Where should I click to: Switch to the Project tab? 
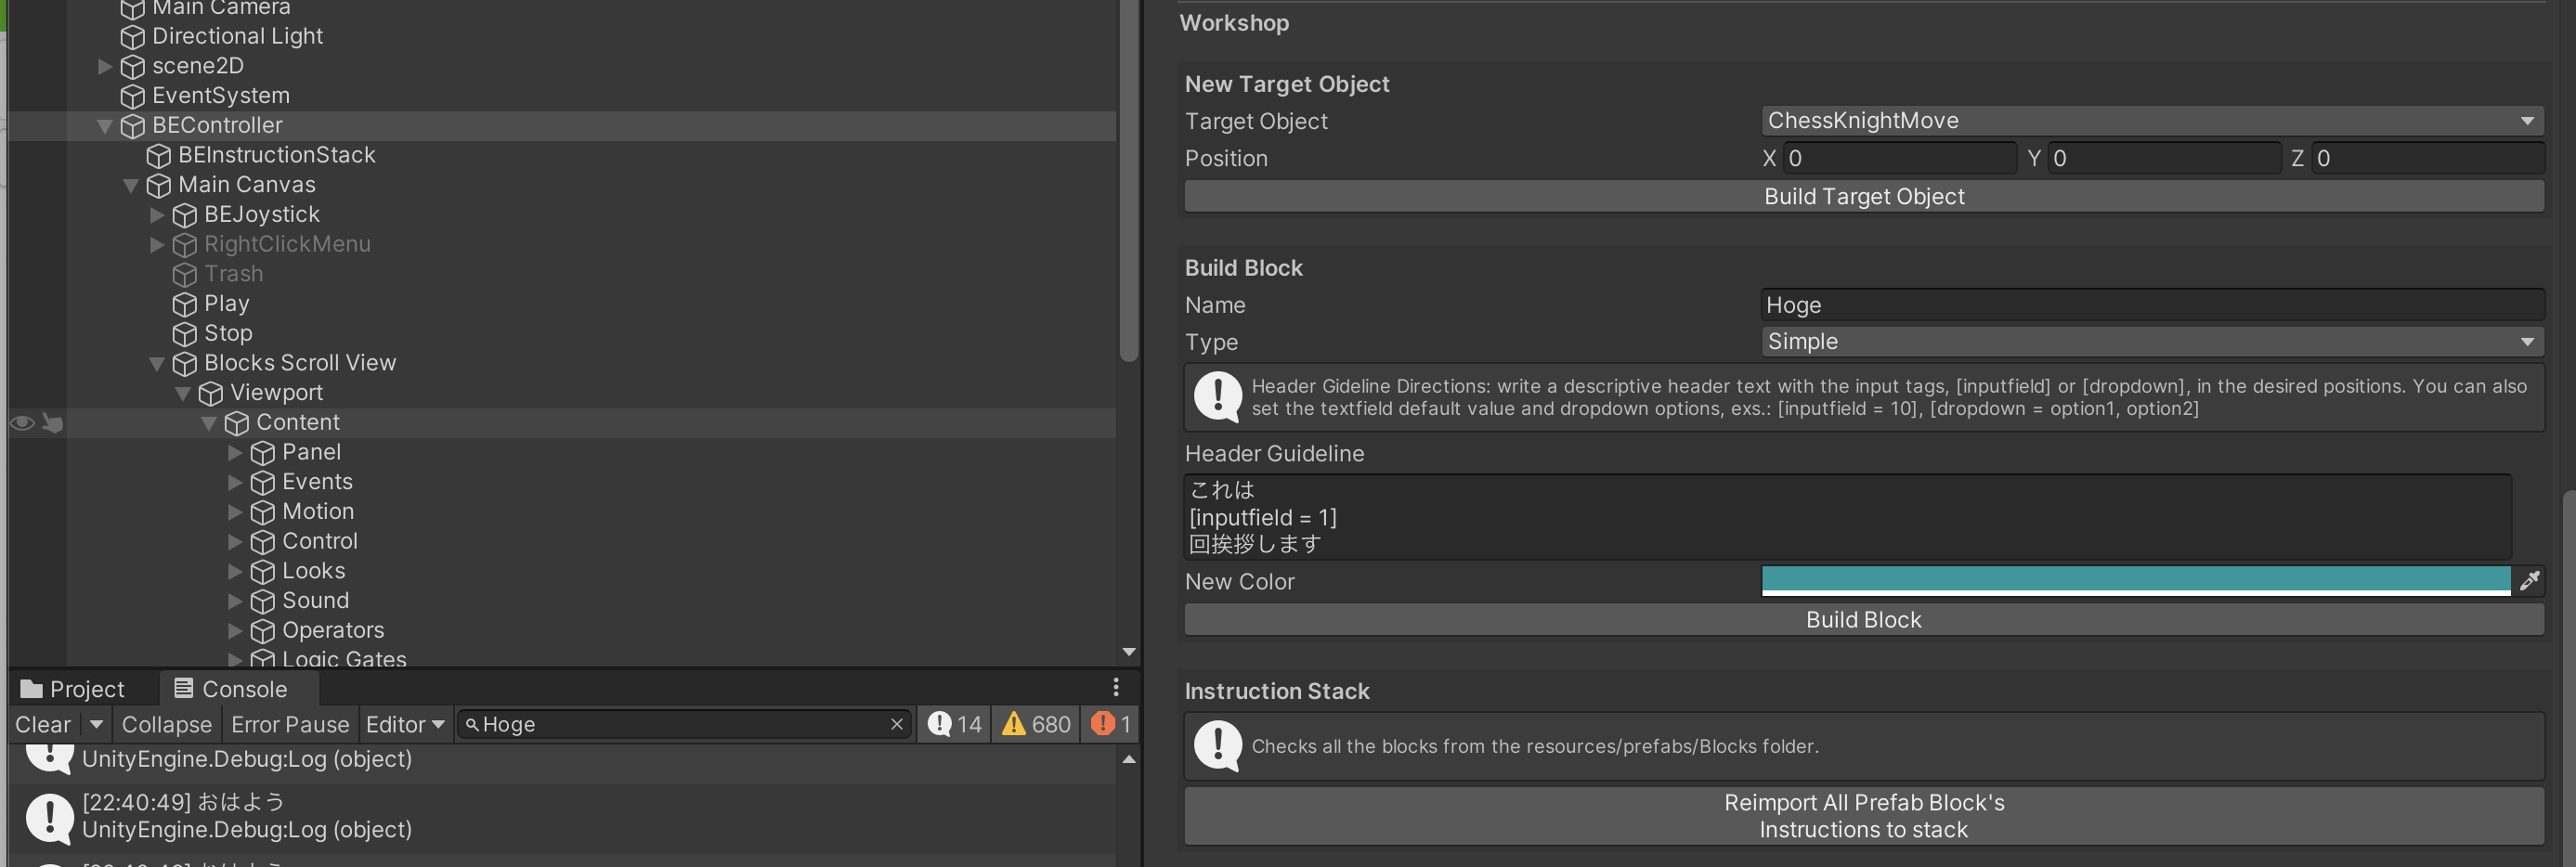(x=74, y=689)
